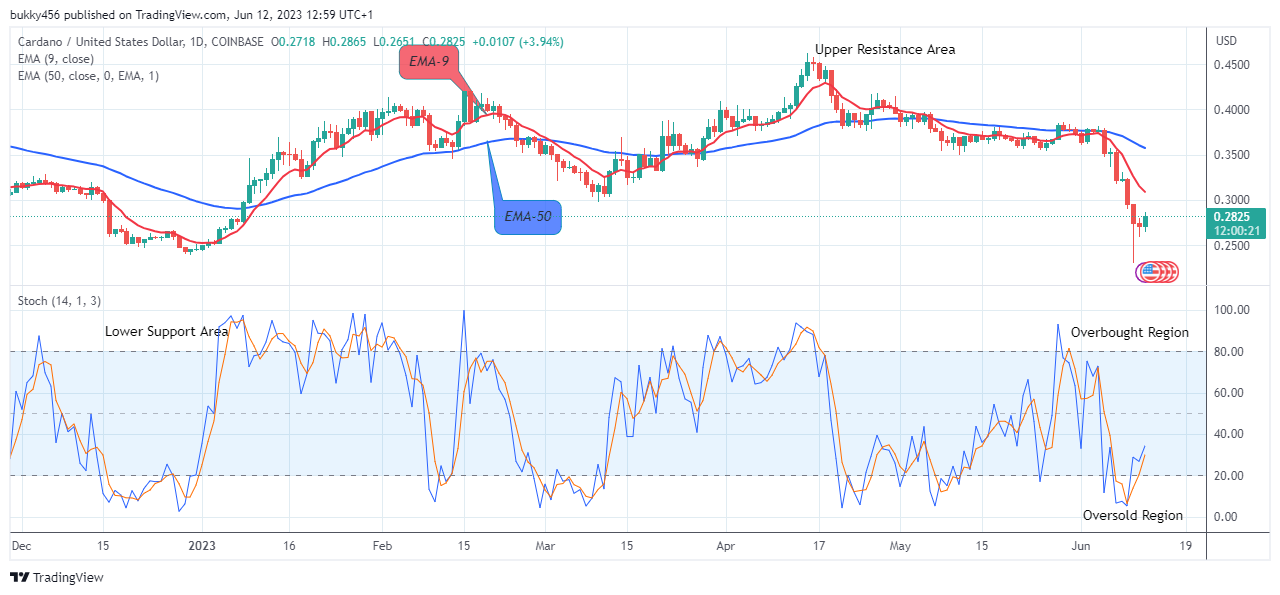The width and height of the screenshot is (1280, 595).
Task: Click the +0.0107 (+3.94%) change value
Action: [516, 42]
